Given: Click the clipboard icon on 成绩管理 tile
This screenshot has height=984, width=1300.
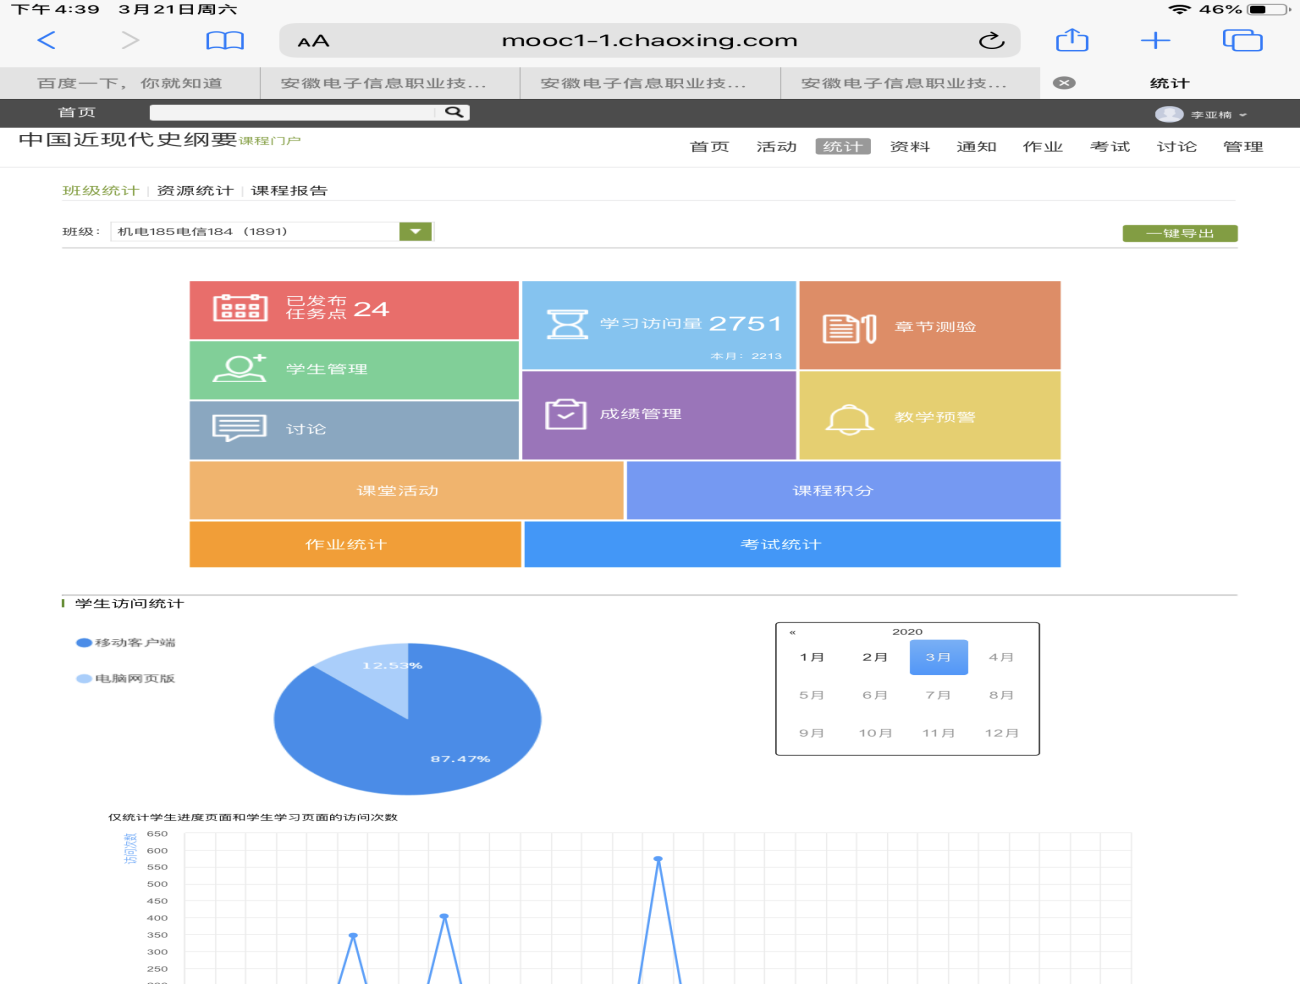Looking at the screenshot, I should pyautogui.click(x=566, y=413).
